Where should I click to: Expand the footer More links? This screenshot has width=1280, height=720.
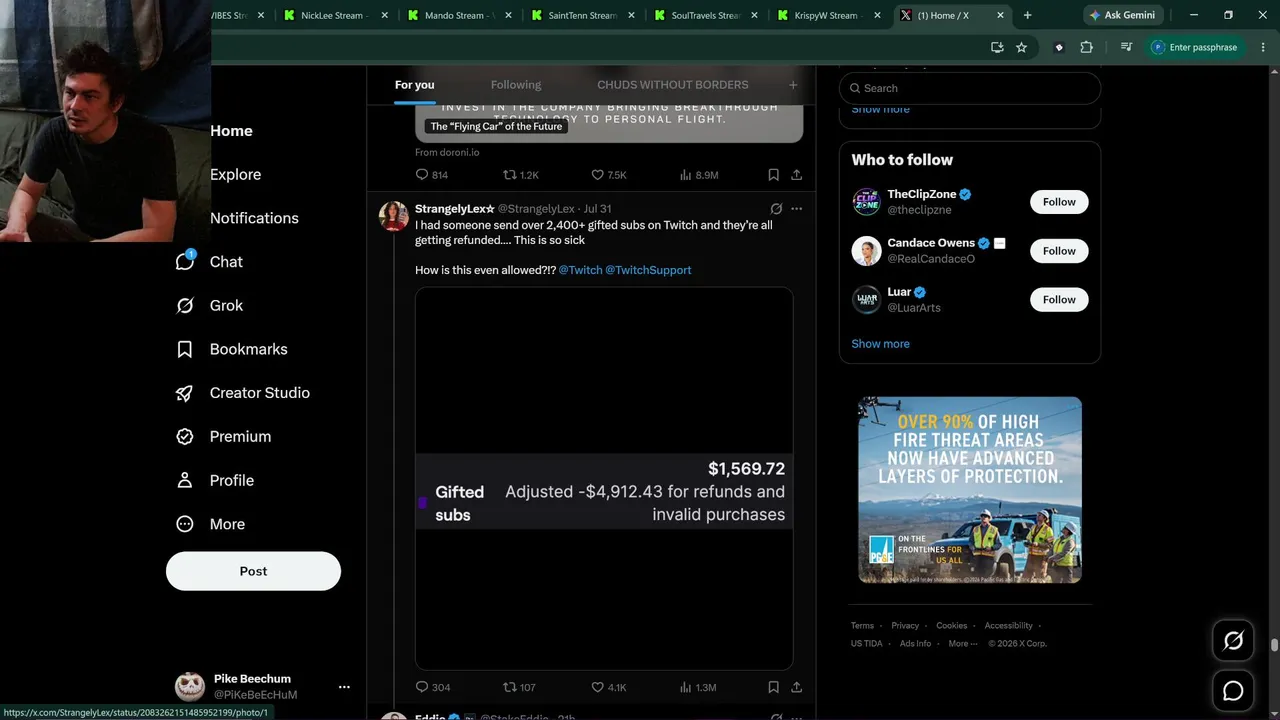961,644
